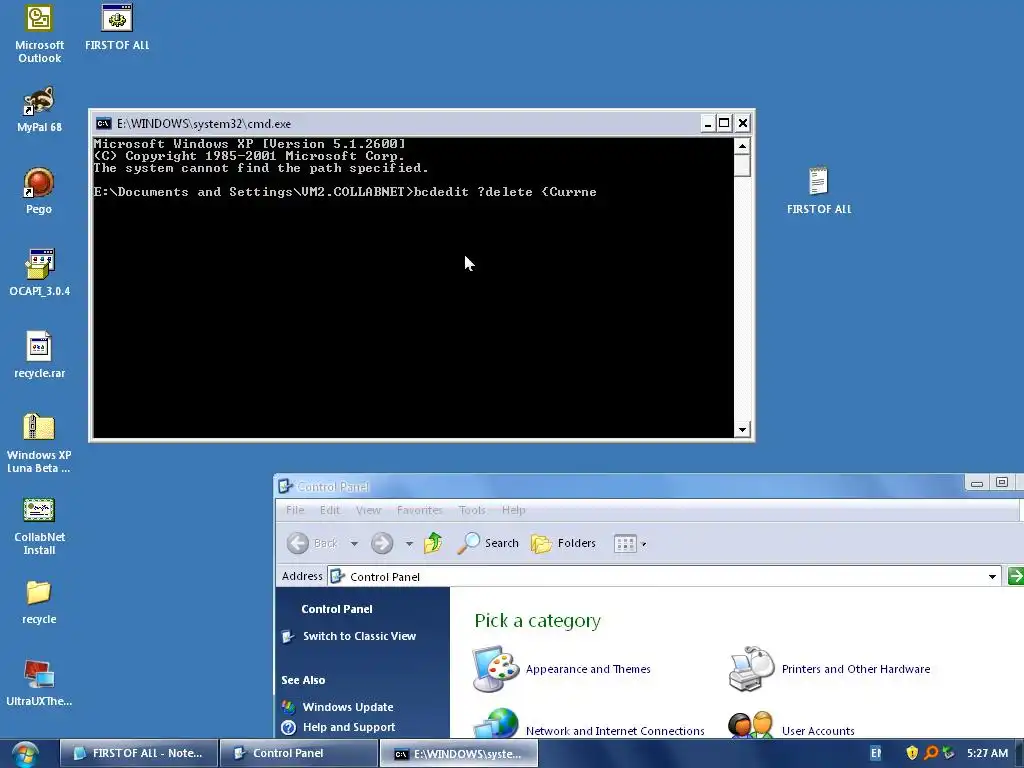Open Views button in toolbar
The width and height of the screenshot is (1024, 768).
point(625,543)
